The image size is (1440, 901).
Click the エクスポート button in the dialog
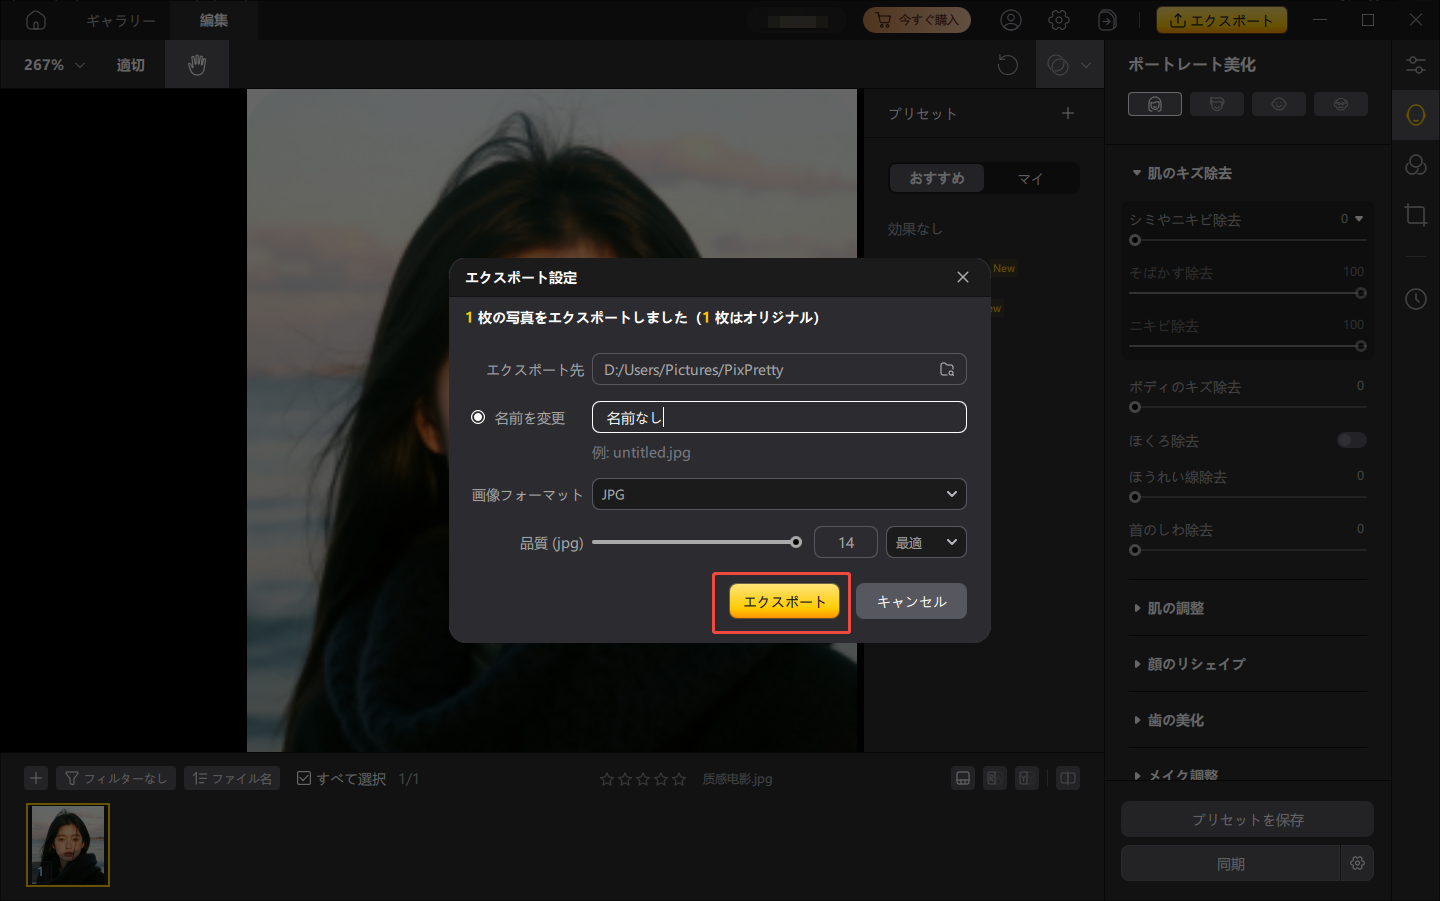click(781, 601)
